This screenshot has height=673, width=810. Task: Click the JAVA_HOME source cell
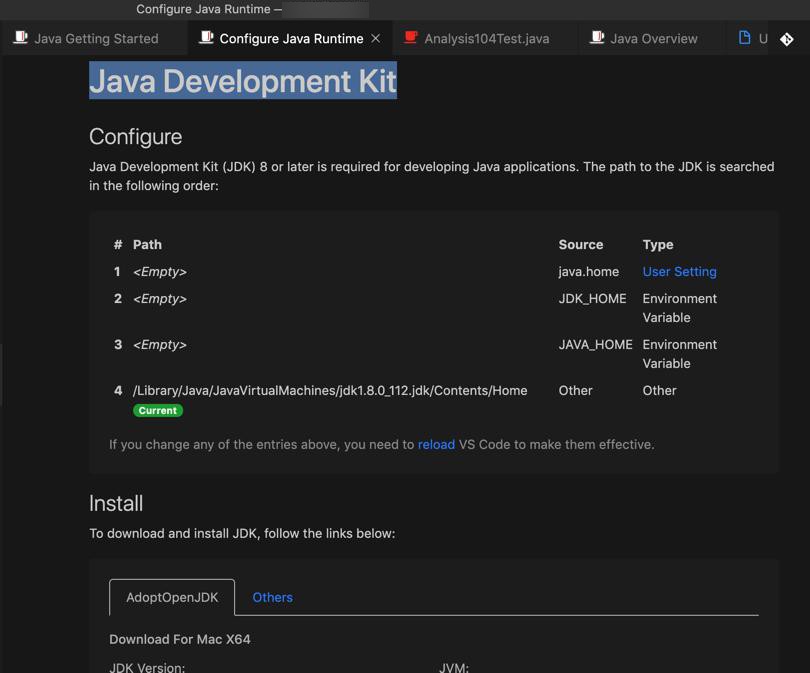pyautogui.click(x=595, y=344)
